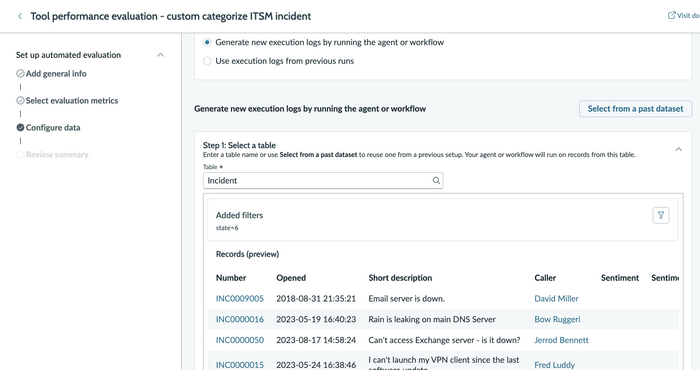Go to the Review summary step
Screen dimensions: 700x370
click(x=57, y=155)
